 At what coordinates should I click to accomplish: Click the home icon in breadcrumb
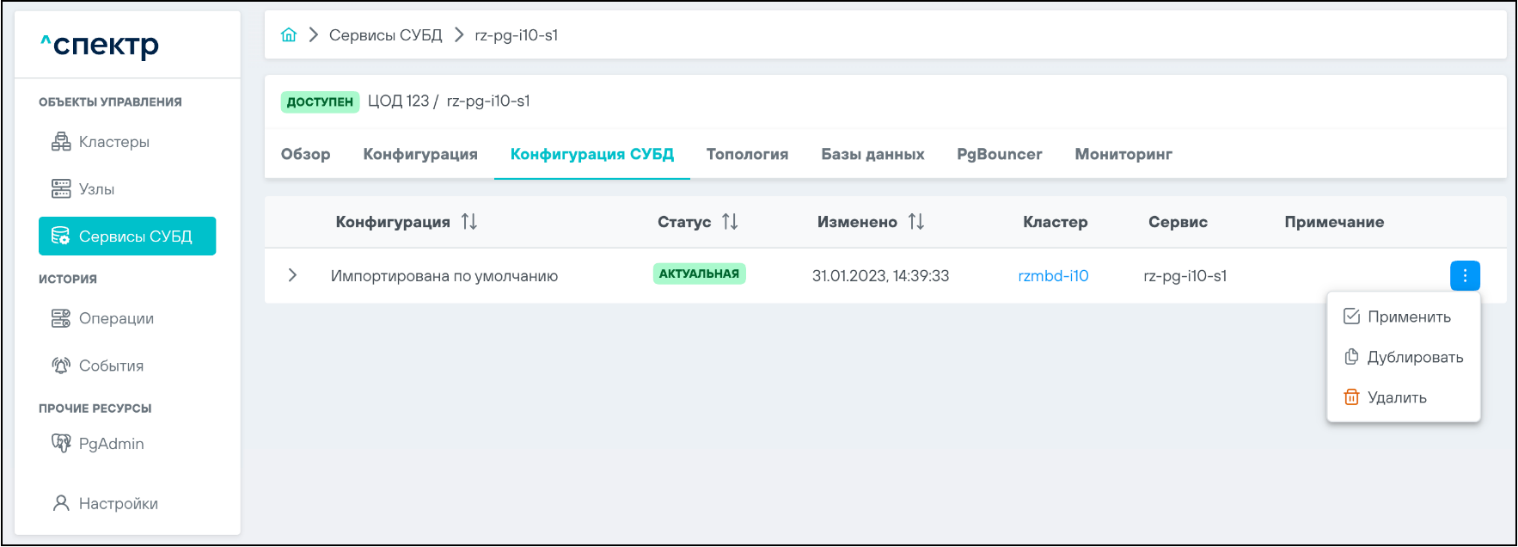(x=289, y=35)
